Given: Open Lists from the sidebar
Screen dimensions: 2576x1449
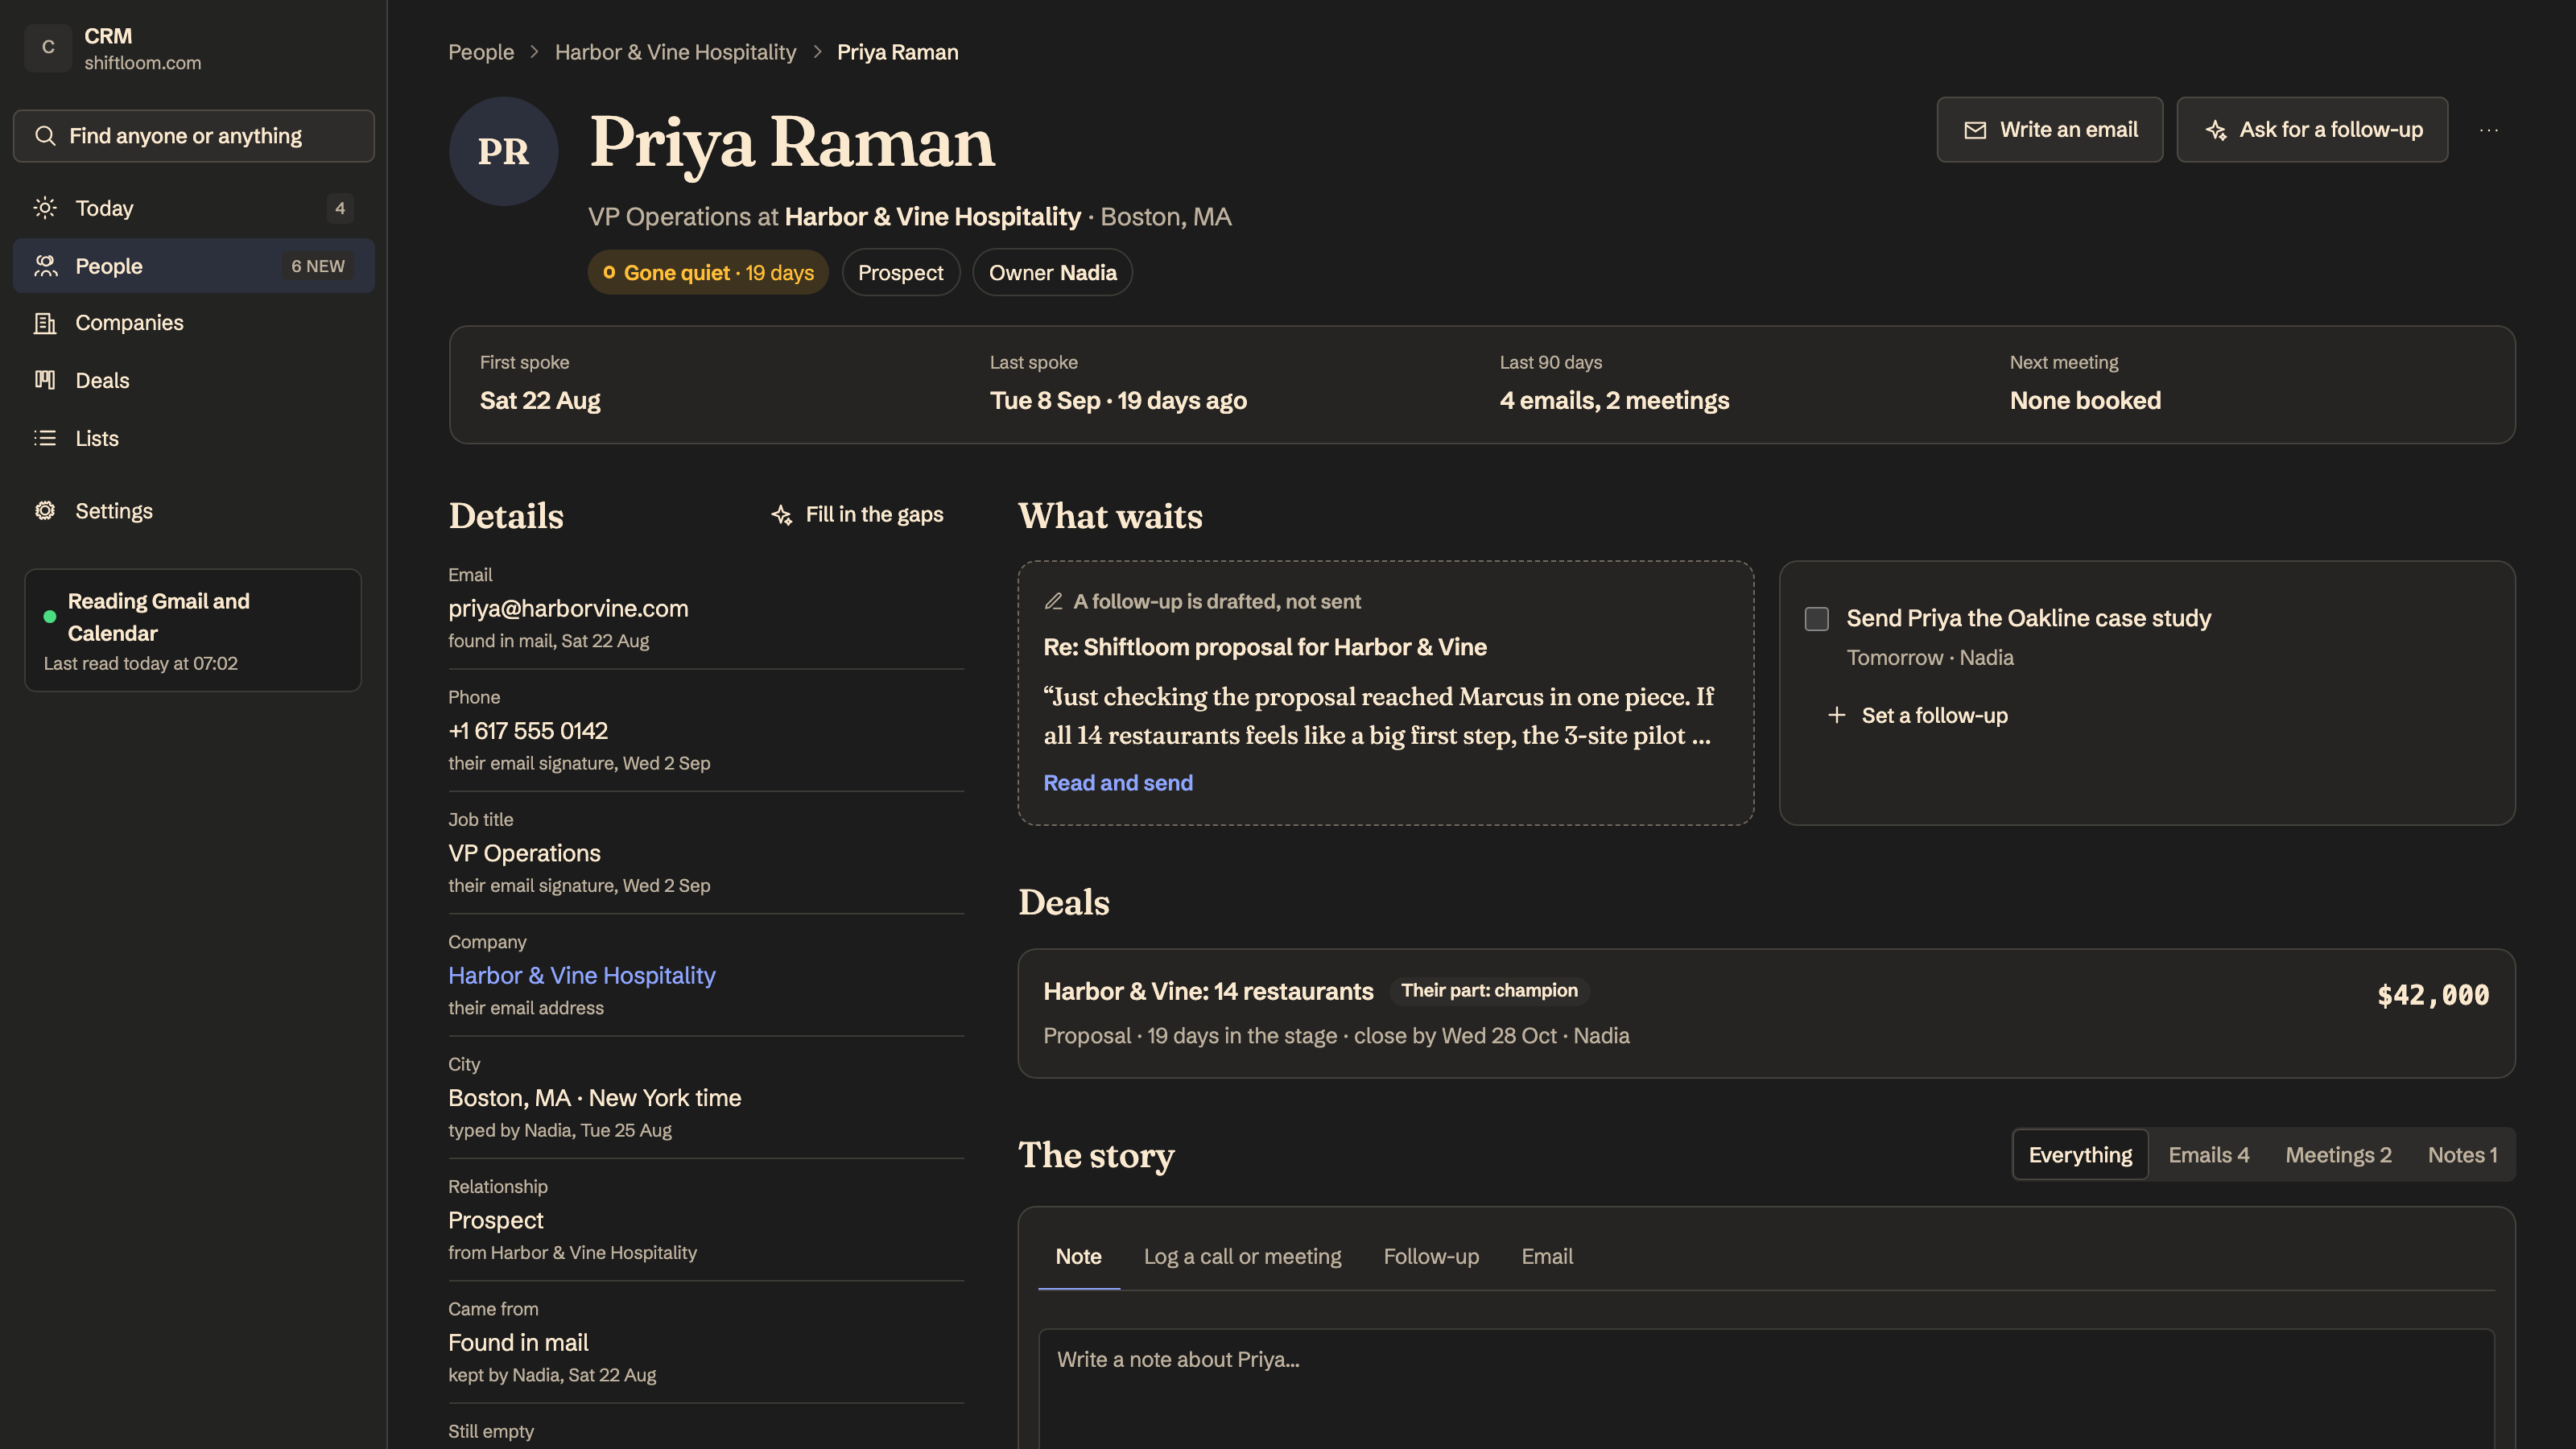Looking at the screenshot, I should pos(194,438).
